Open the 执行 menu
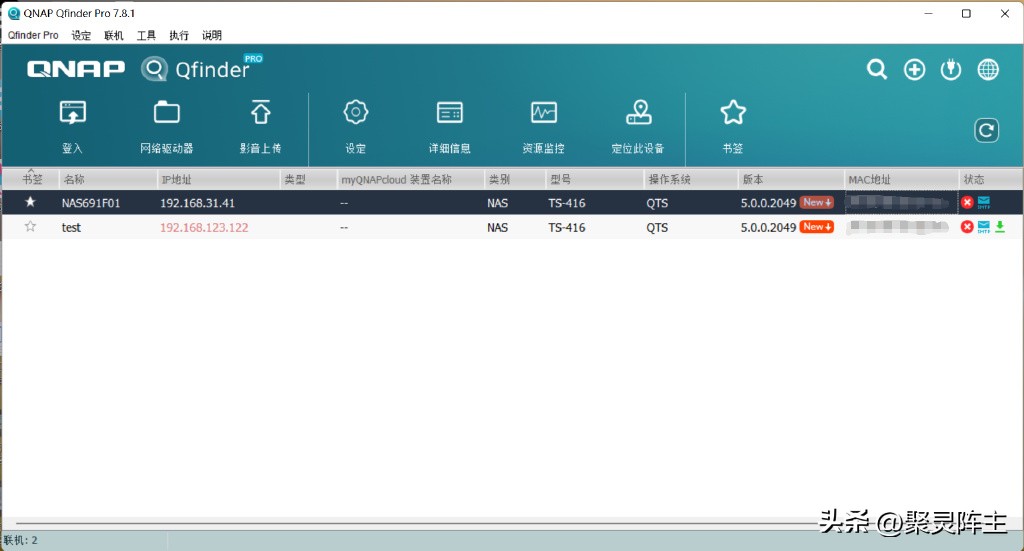1024x551 pixels. coord(179,35)
